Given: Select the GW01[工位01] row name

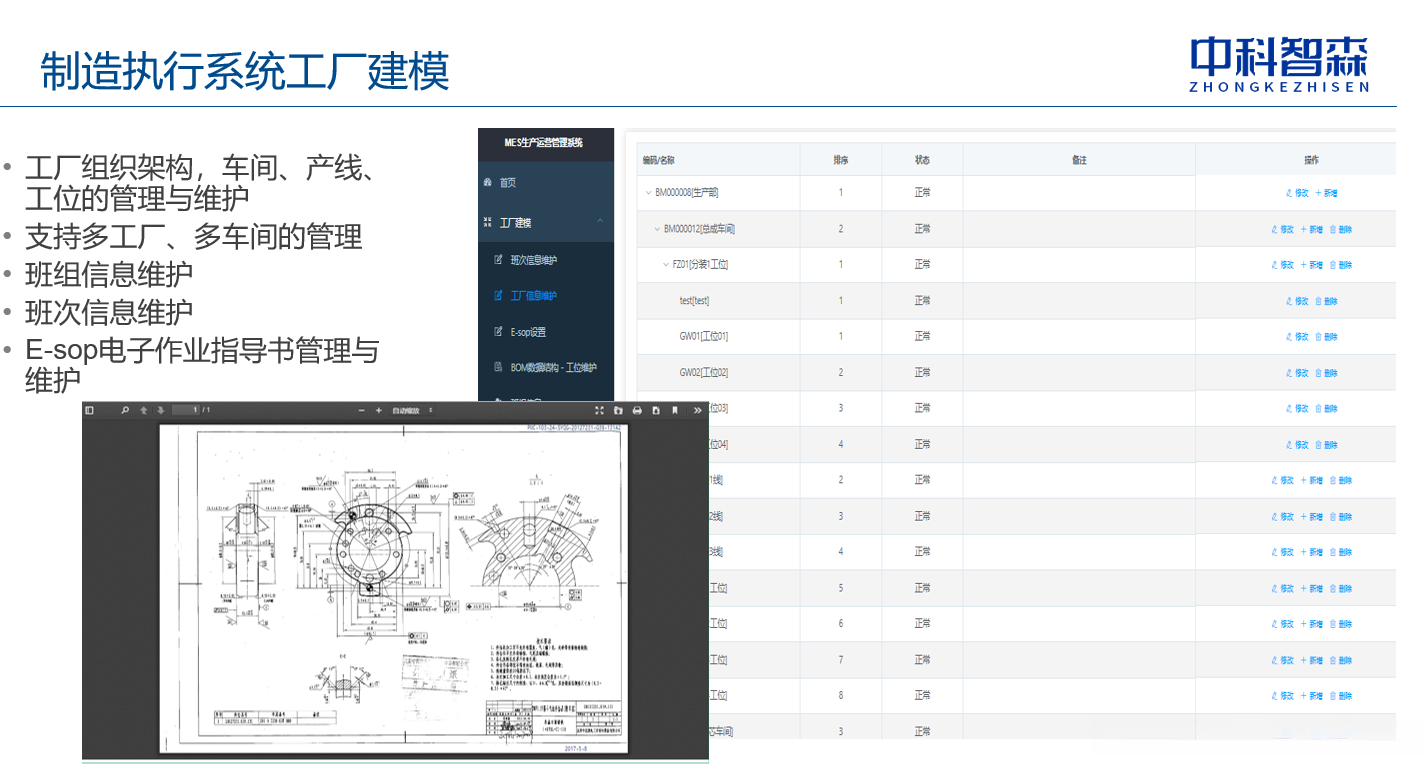Looking at the screenshot, I should point(704,337).
